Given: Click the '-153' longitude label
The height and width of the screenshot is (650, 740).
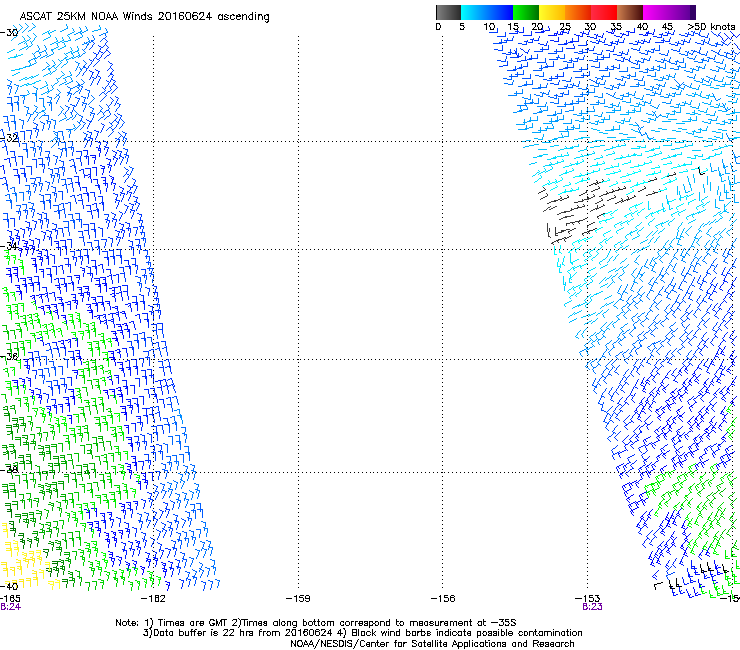Looking at the screenshot, I should [x=587, y=599].
